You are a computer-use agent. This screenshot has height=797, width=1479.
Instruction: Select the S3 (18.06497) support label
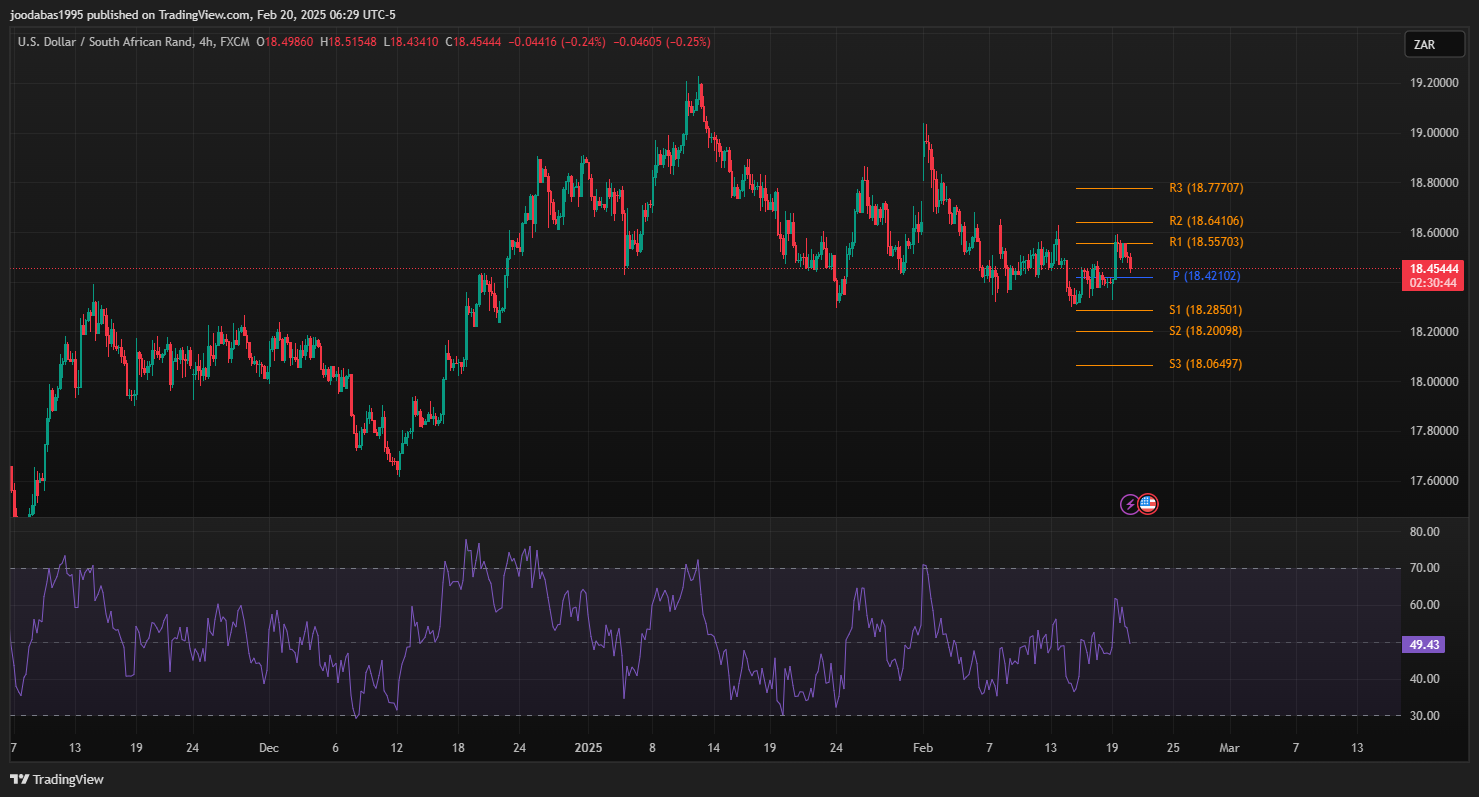tap(1205, 364)
